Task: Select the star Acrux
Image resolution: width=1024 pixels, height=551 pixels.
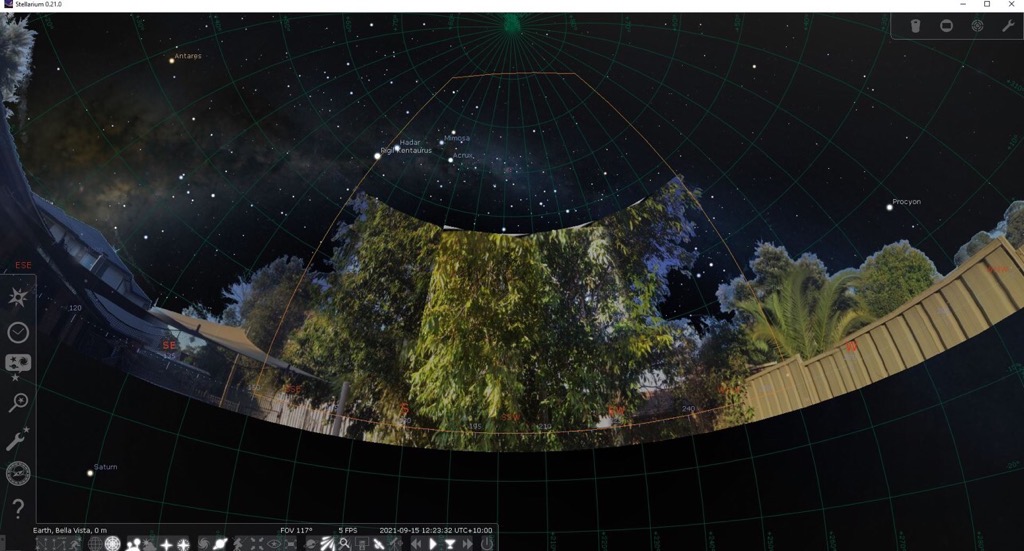Action: (x=451, y=160)
